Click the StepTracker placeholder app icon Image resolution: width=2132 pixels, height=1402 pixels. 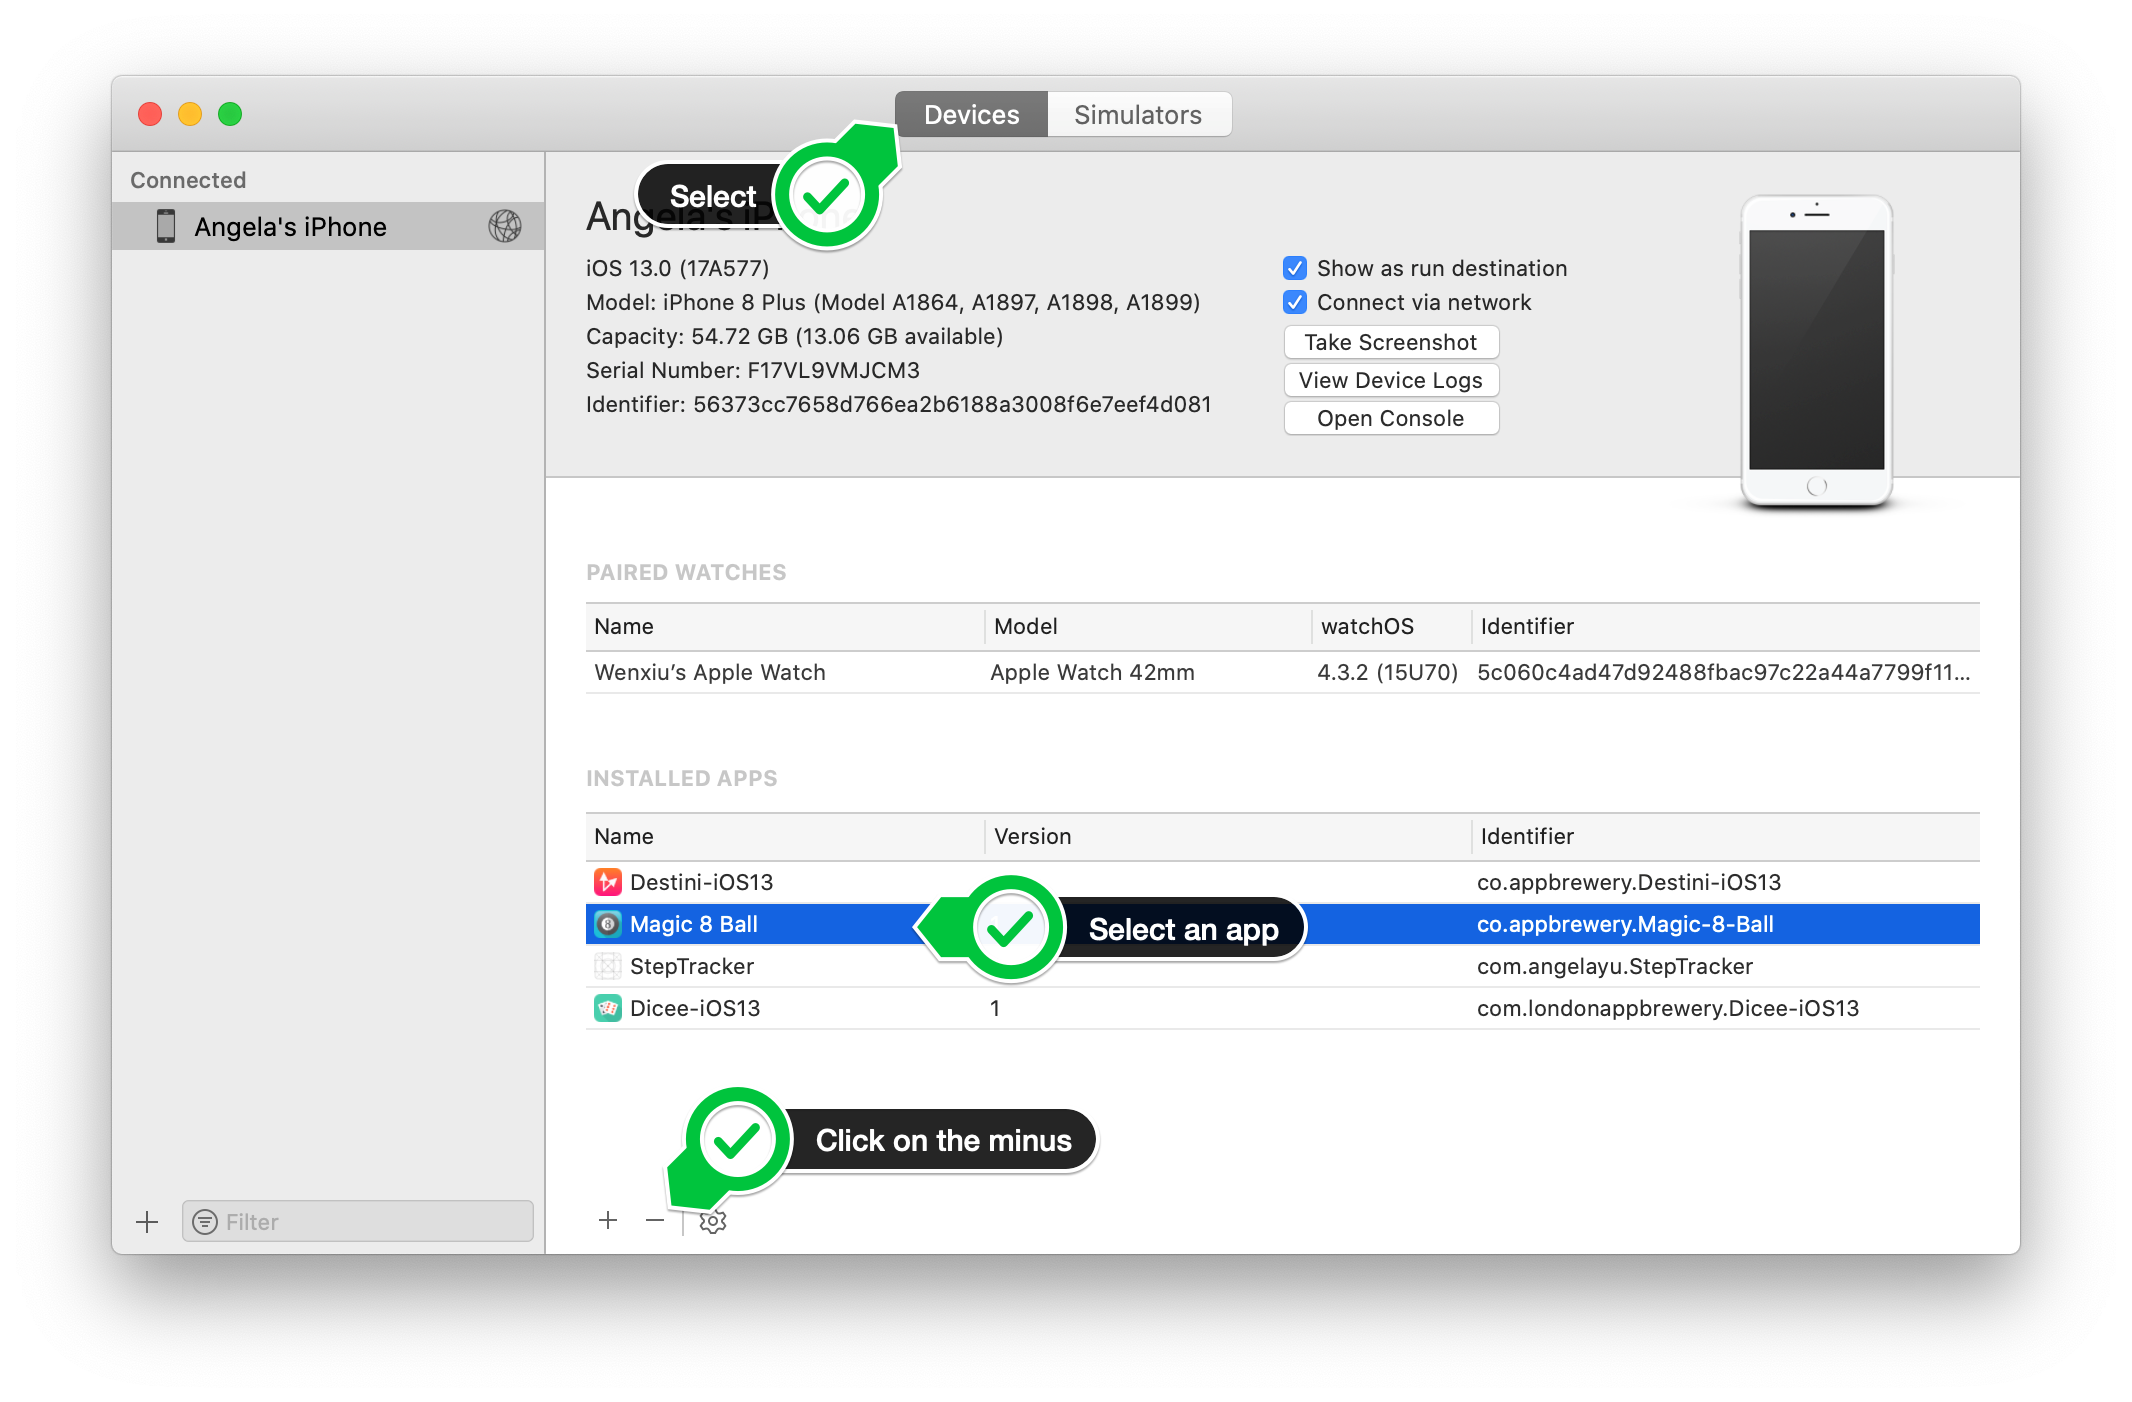tap(608, 966)
